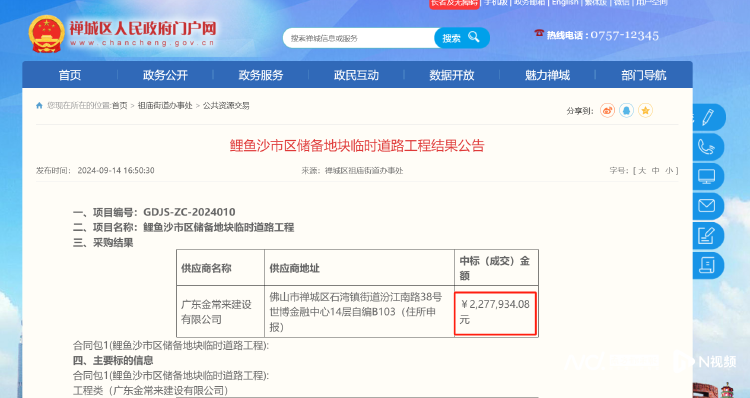Viewport: 750px width, 398px height.
Task: Open the pencil icon in right sidebar
Action: (x=708, y=117)
